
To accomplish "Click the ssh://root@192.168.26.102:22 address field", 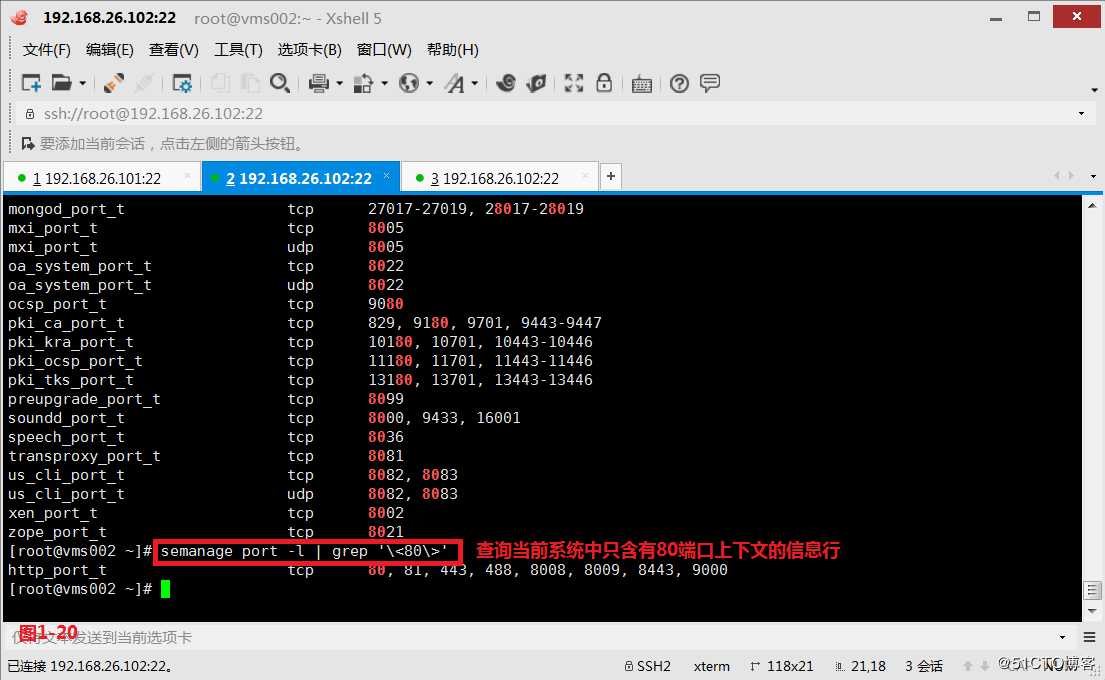I will click(550, 113).
